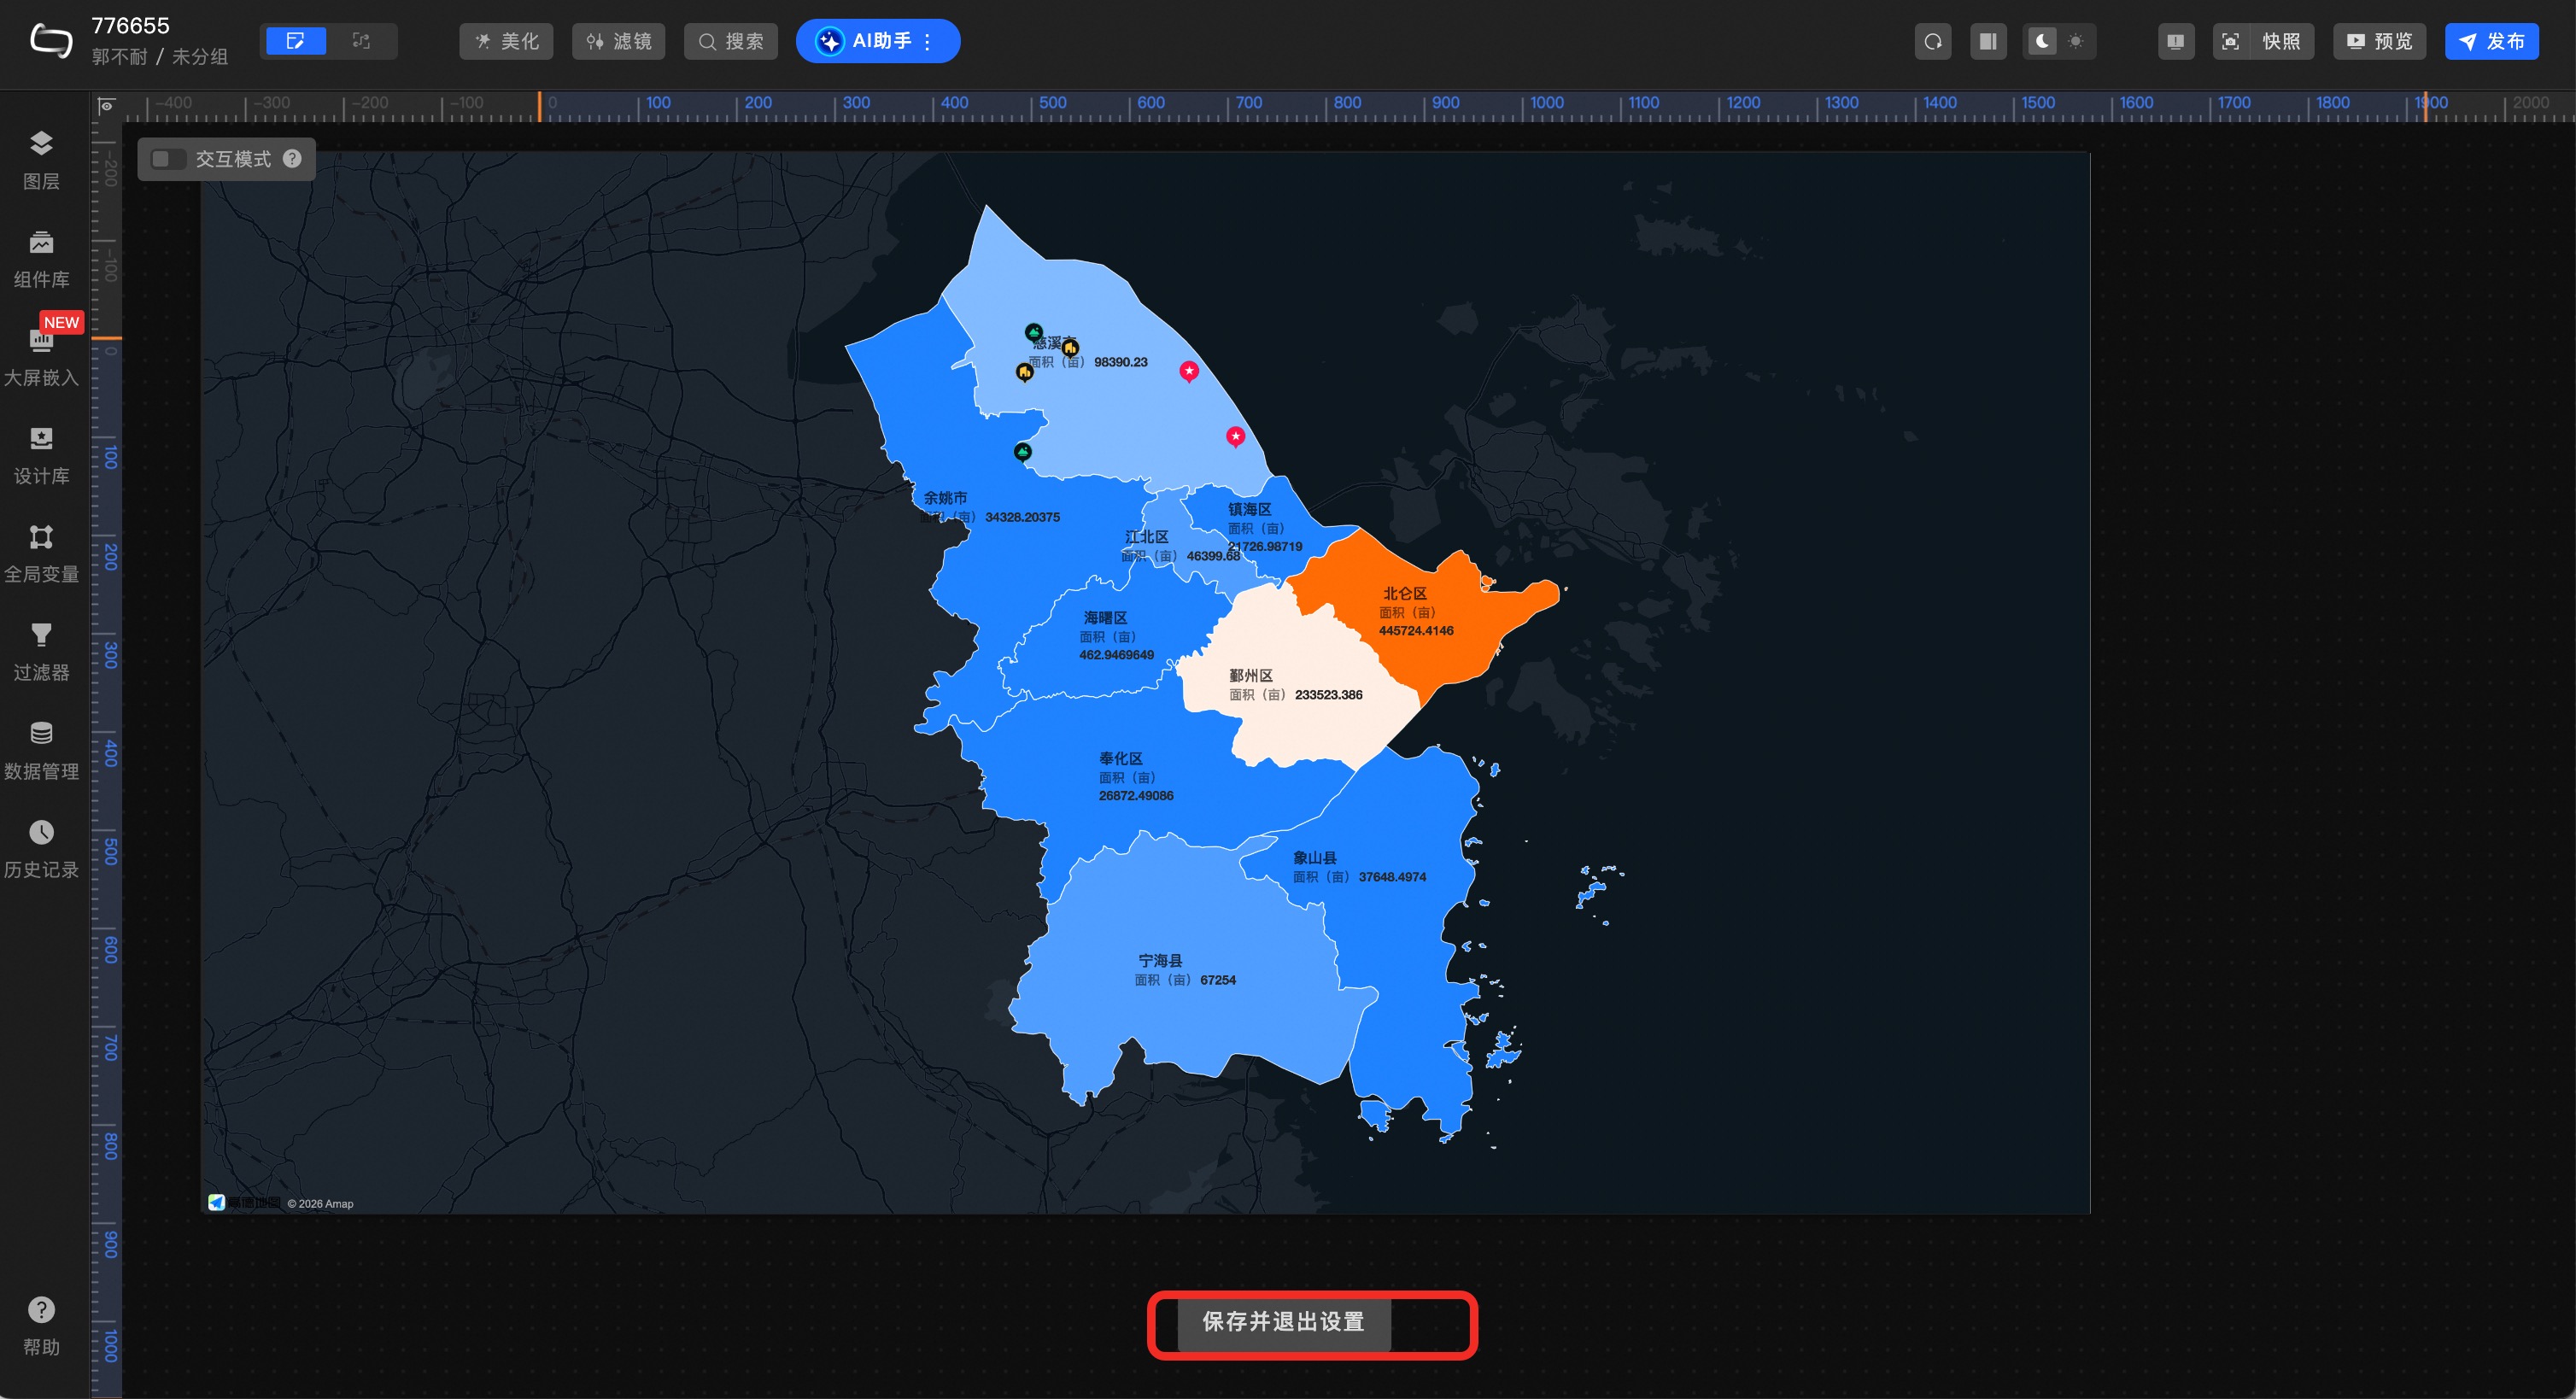Open the 组件库 component library

(41, 258)
